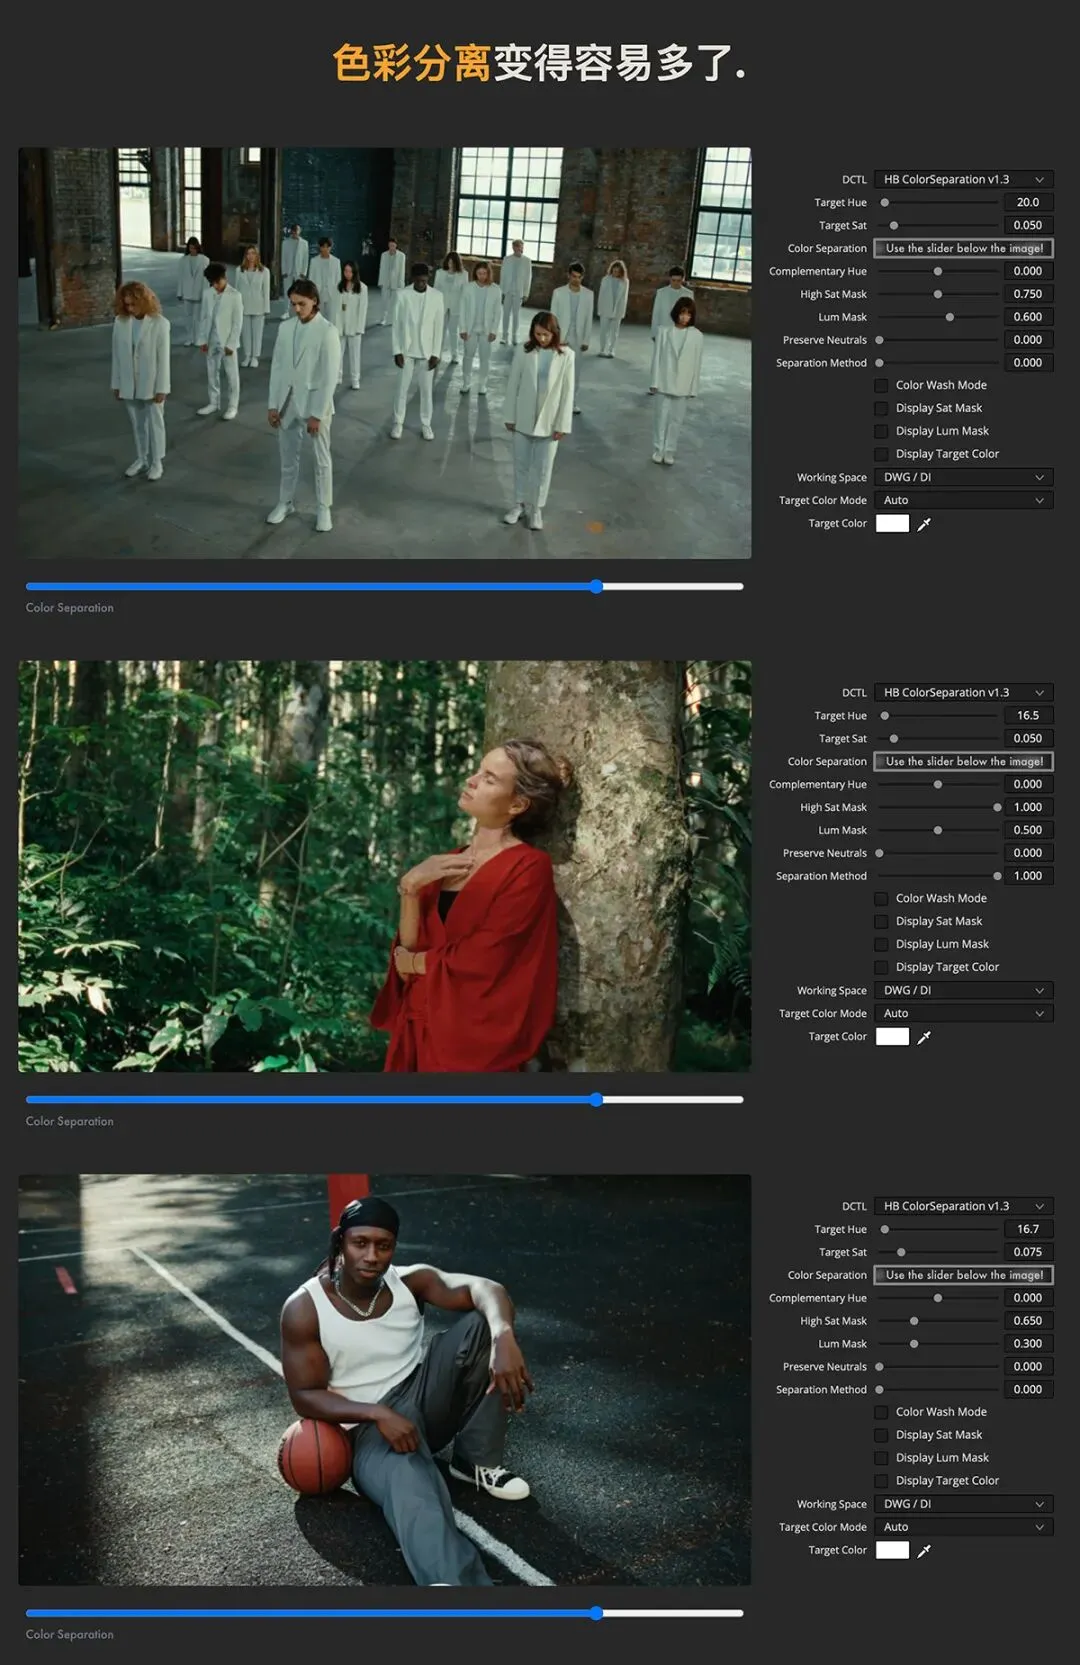This screenshot has height=1665, width=1080.
Task: Tick Display Lum Mask in the forest panel
Action: tap(881, 944)
